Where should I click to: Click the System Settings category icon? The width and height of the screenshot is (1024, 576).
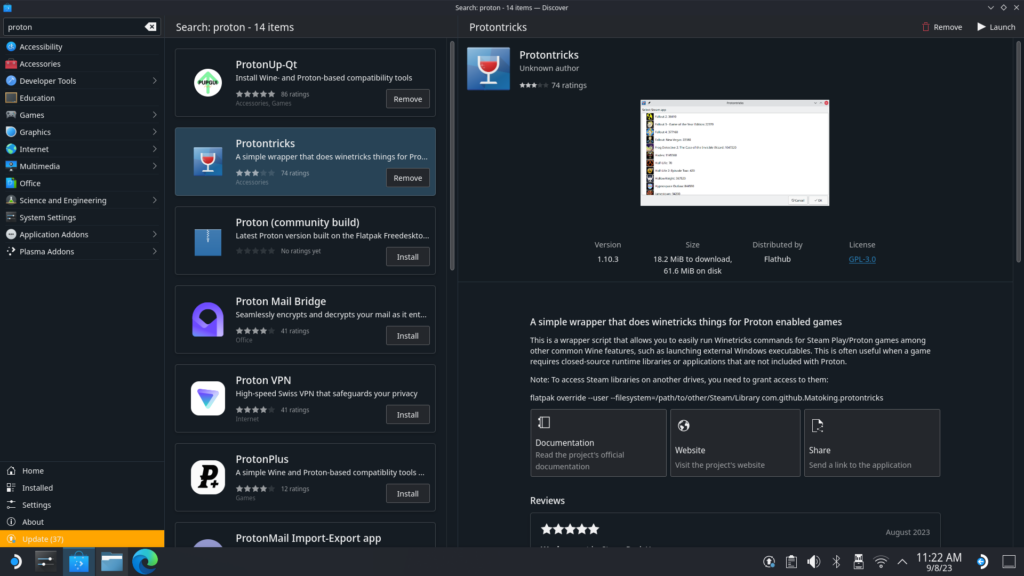pos(11,217)
